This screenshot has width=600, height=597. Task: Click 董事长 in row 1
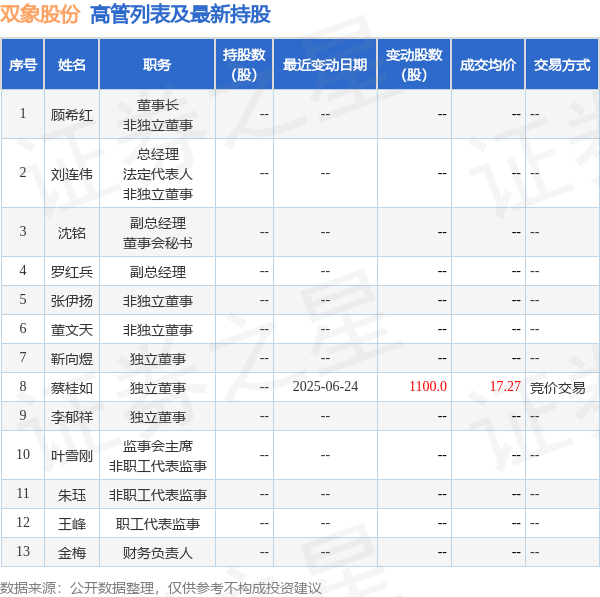point(158,105)
